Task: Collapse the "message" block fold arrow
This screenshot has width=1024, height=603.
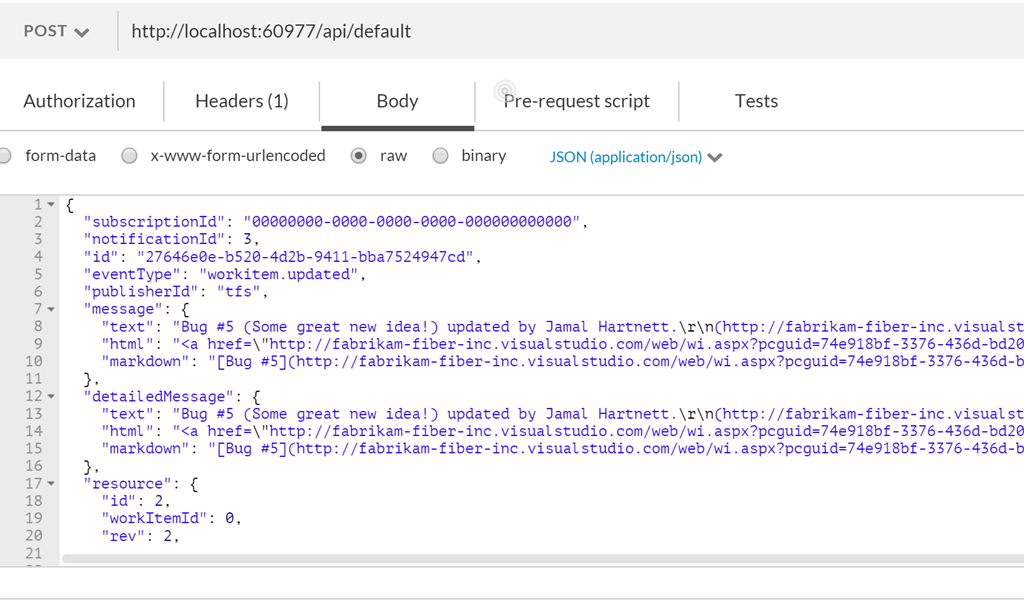Action: [51, 310]
